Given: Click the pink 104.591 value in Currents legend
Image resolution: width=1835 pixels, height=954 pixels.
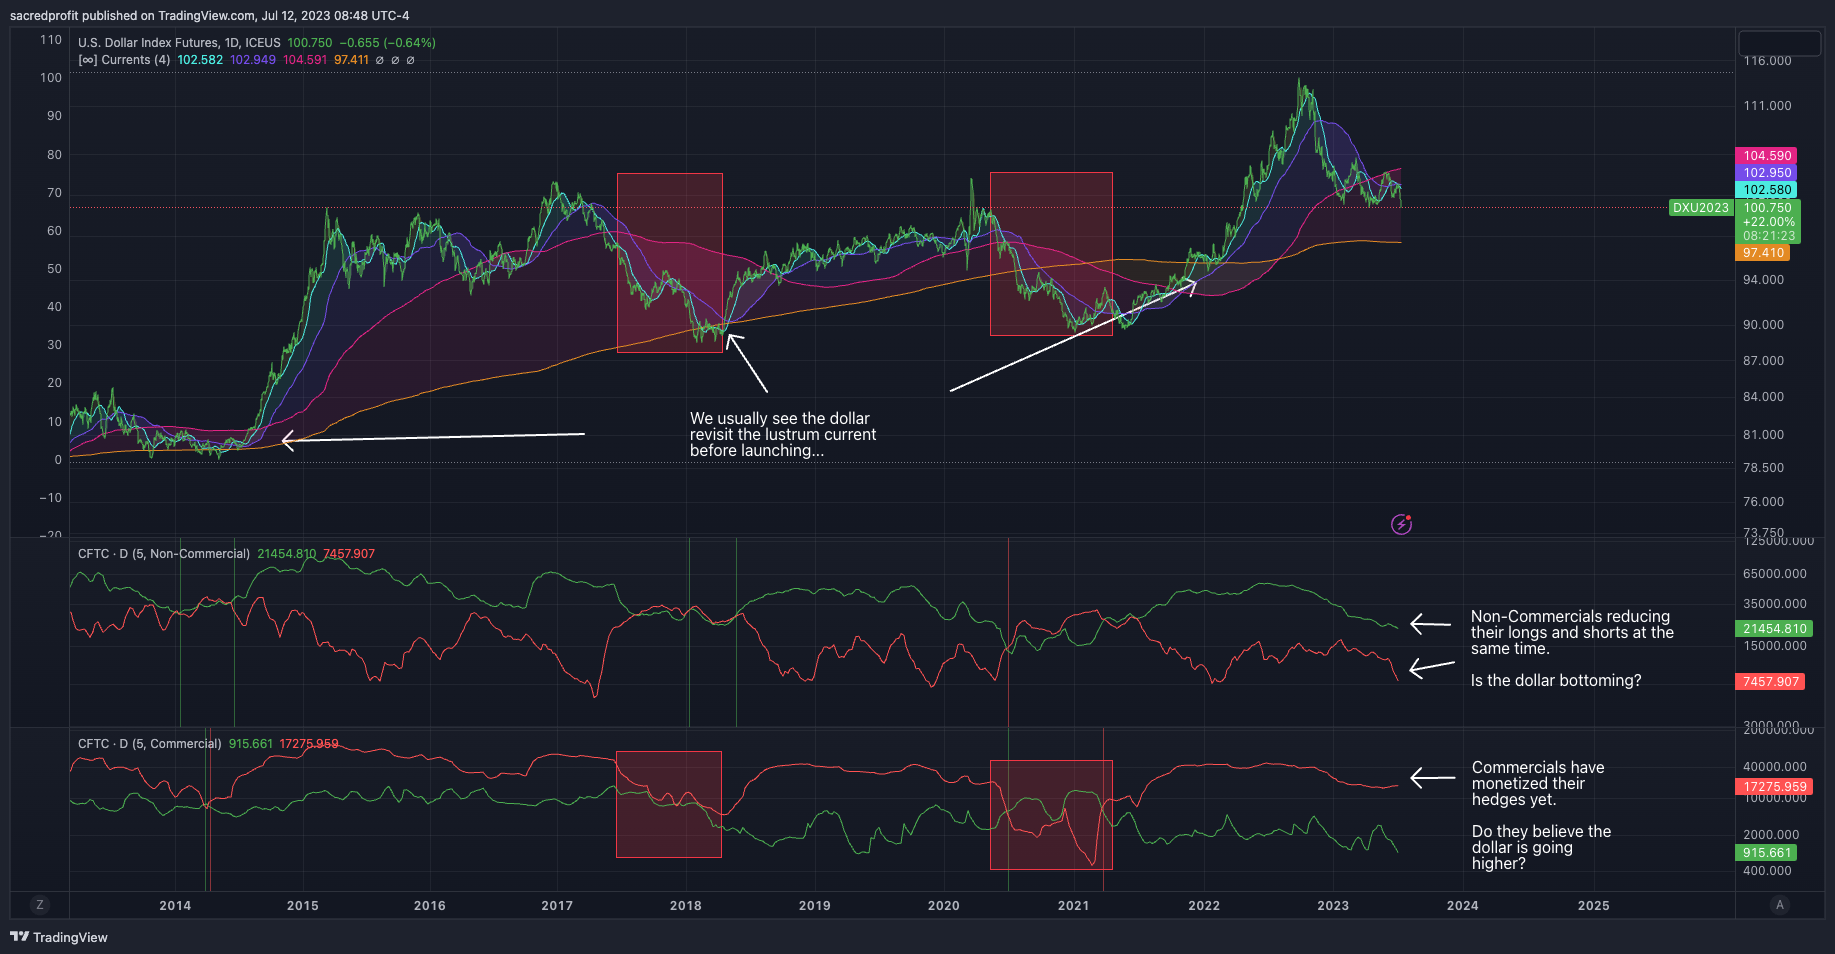Looking at the screenshot, I should pyautogui.click(x=305, y=60).
